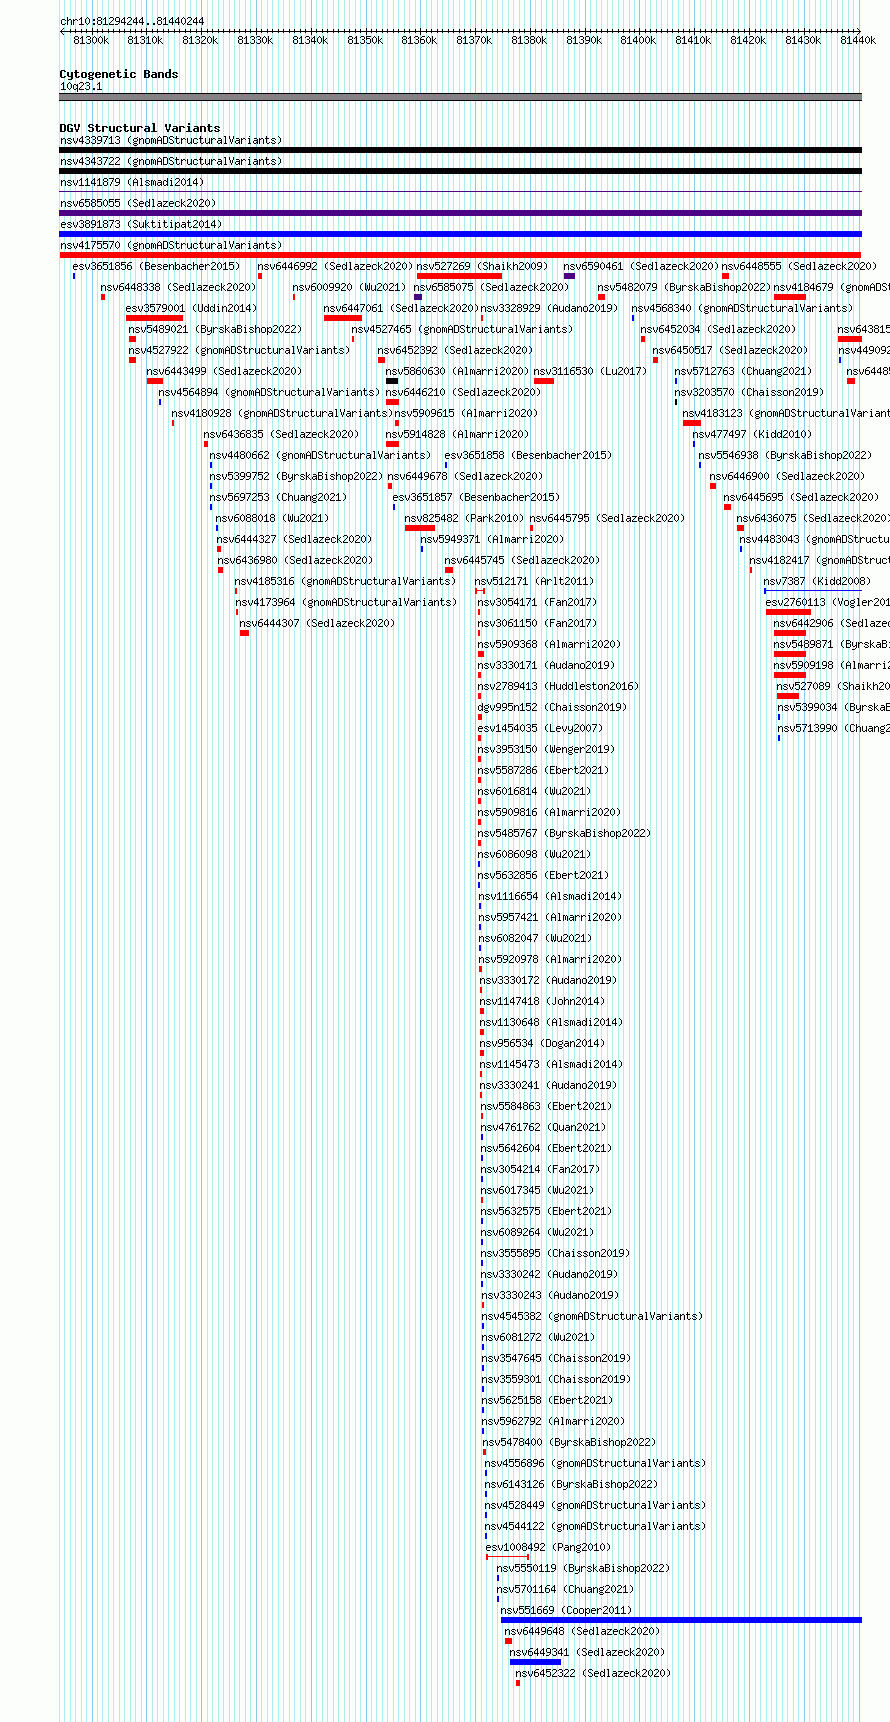Screen dimensions: 890x1722
Task: Select nsv6088018 (Wu2021) variant
Action: (x=272, y=518)
